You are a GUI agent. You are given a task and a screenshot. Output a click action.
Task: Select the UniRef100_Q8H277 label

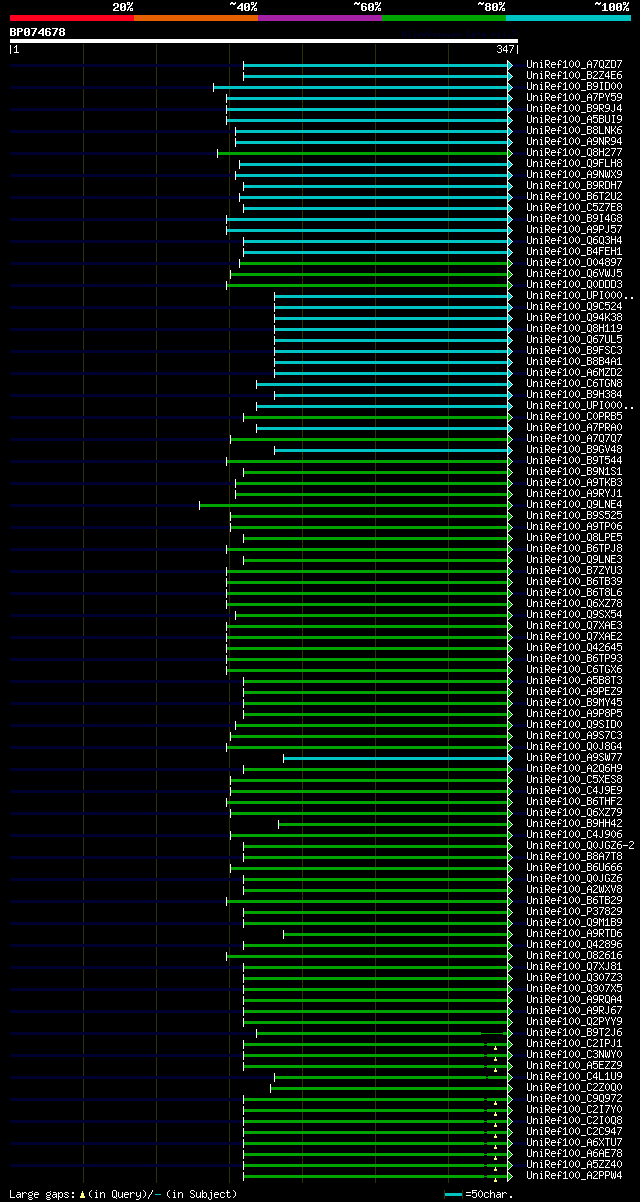pyautogui.click(x=574, y=152)
